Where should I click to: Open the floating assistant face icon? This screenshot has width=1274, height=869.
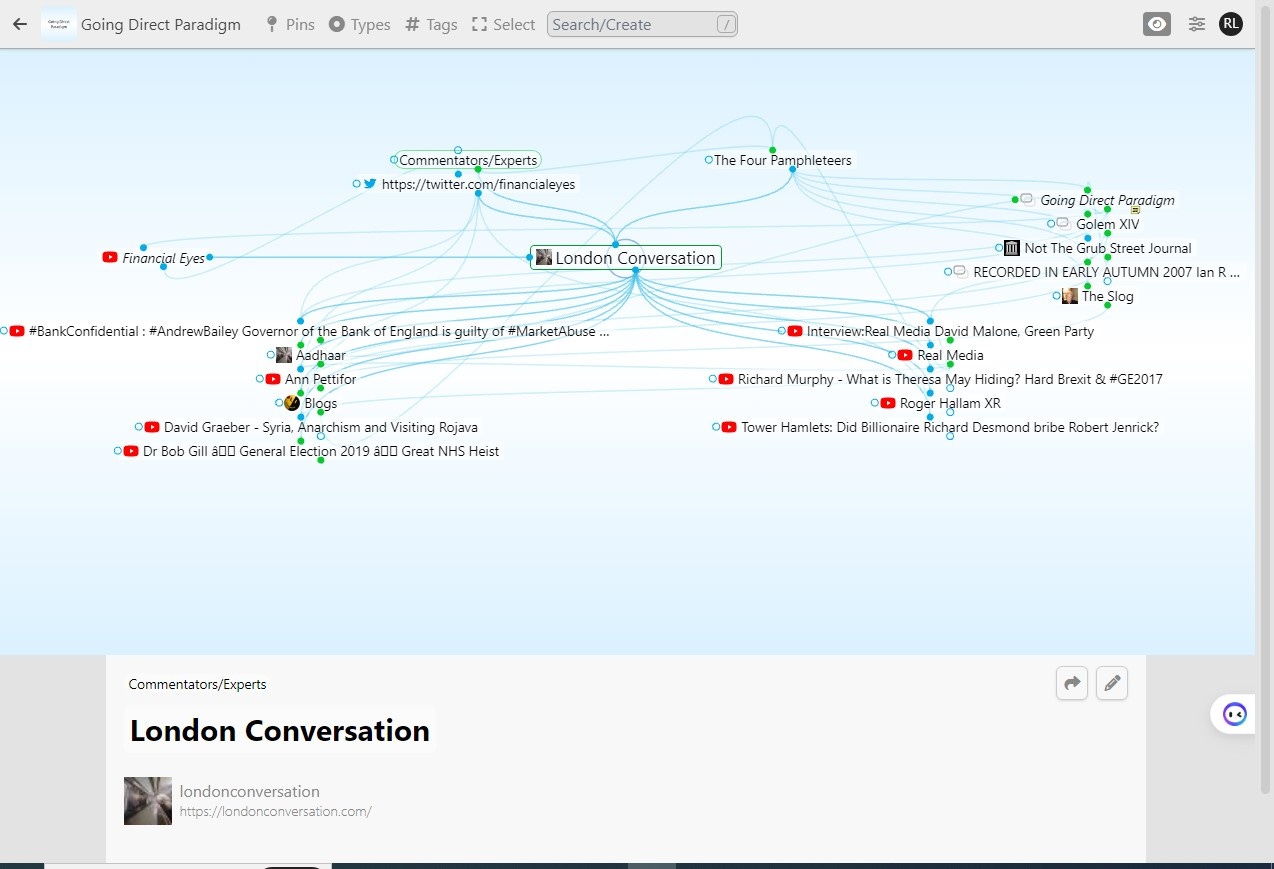click(x=1235, y=714)
